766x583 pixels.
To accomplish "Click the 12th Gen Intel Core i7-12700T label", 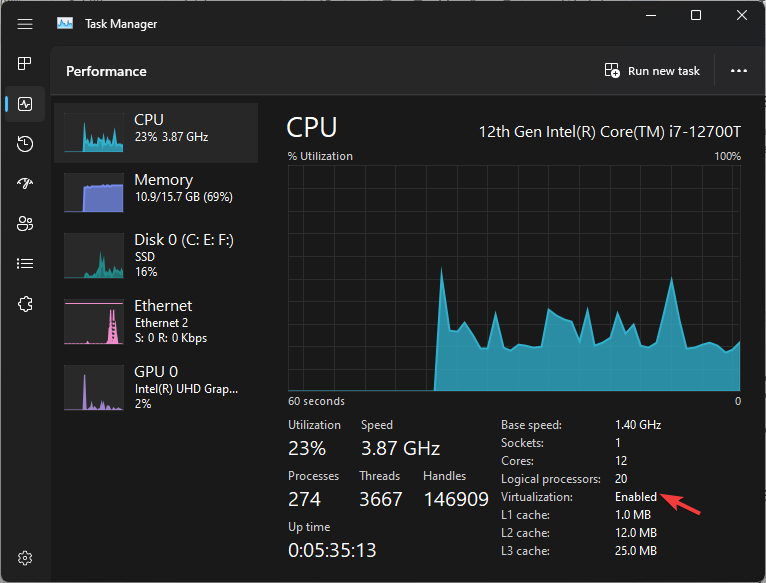I will 610,132.
